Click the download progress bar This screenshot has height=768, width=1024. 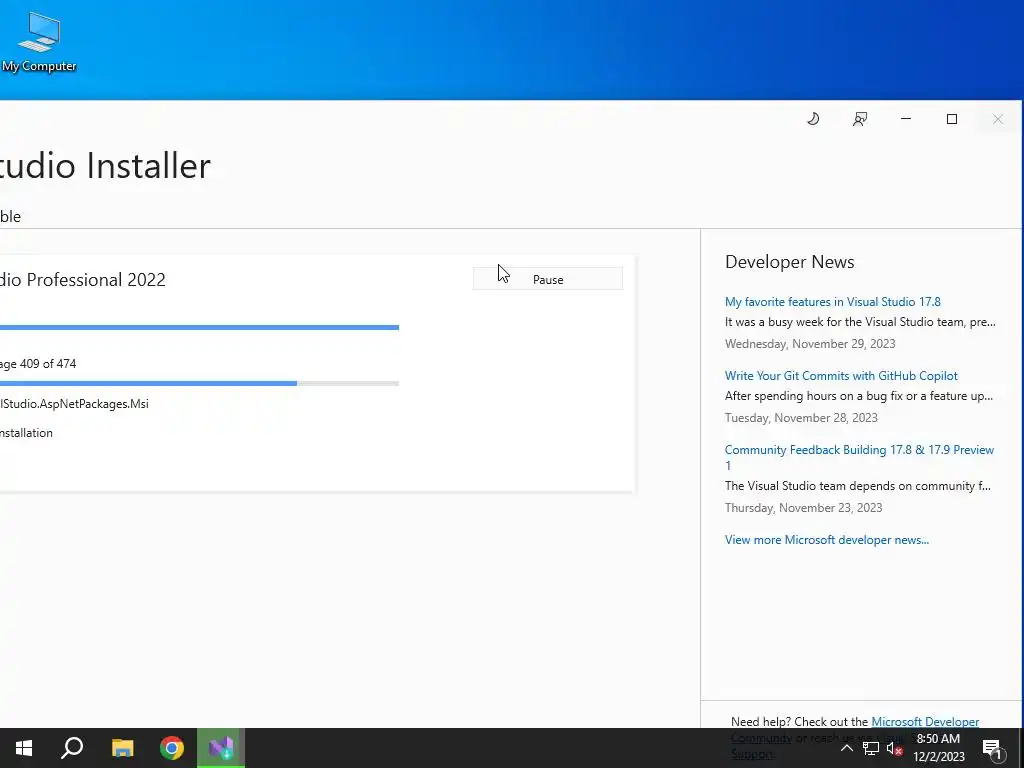point(199,327)
